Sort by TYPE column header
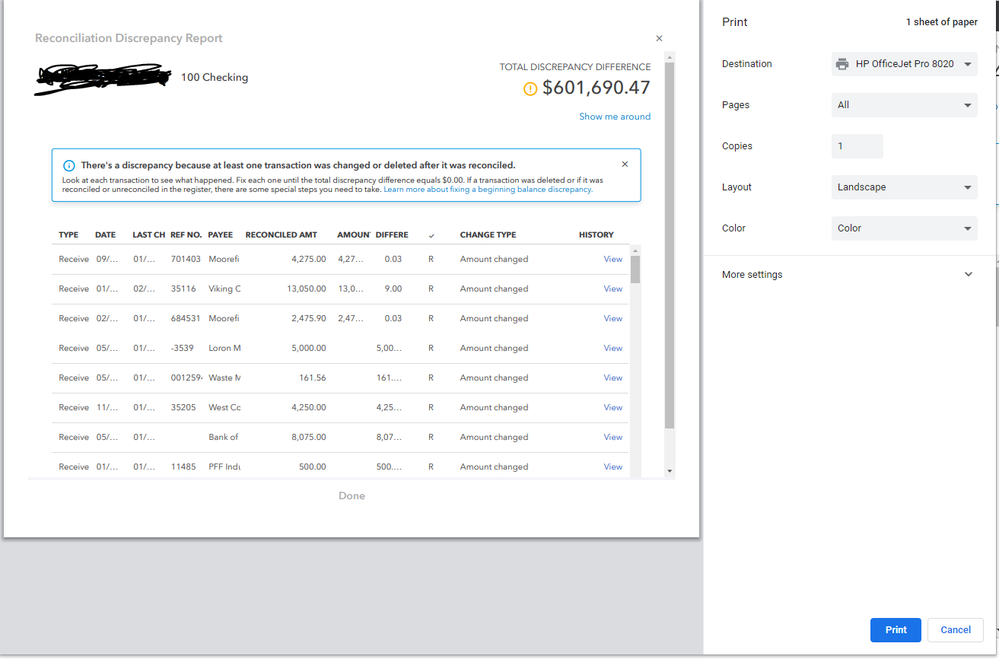 pyautogui.click(x=68, y=235)
